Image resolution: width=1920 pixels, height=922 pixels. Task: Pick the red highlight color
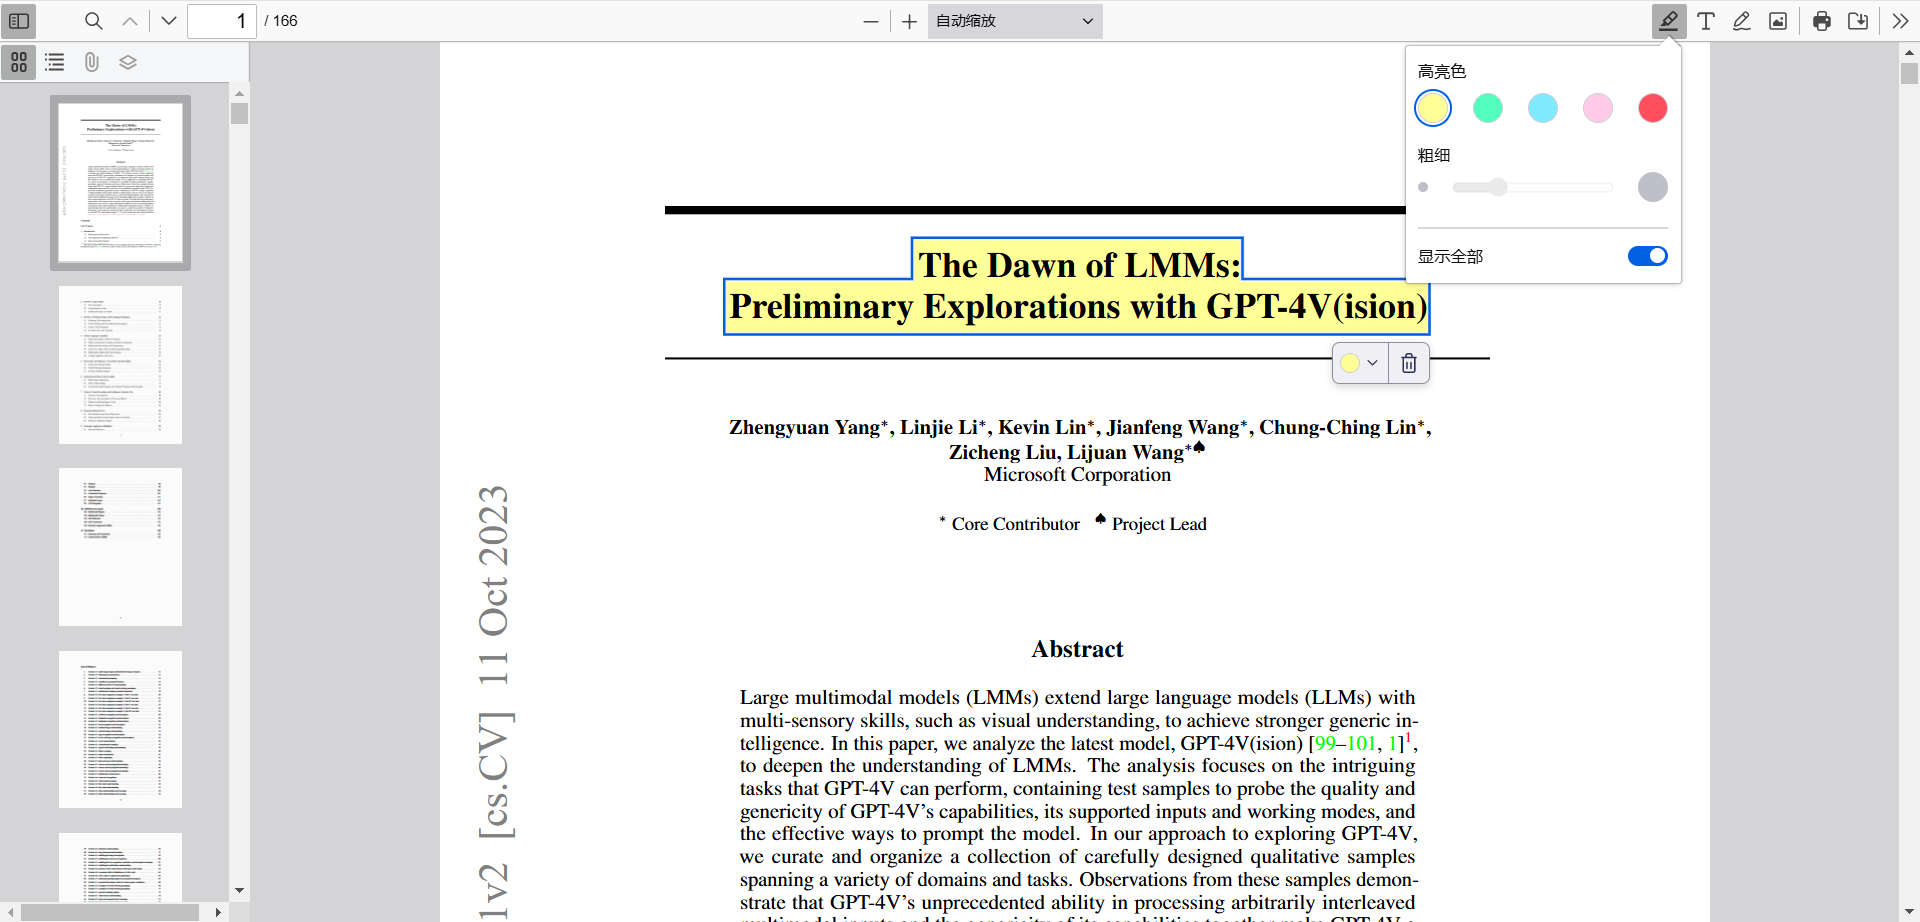(x=1653, y=108)
